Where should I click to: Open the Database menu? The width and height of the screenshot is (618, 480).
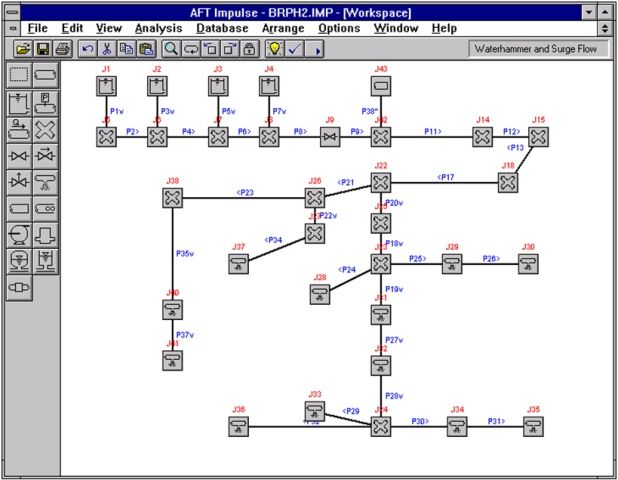point(222,28)
